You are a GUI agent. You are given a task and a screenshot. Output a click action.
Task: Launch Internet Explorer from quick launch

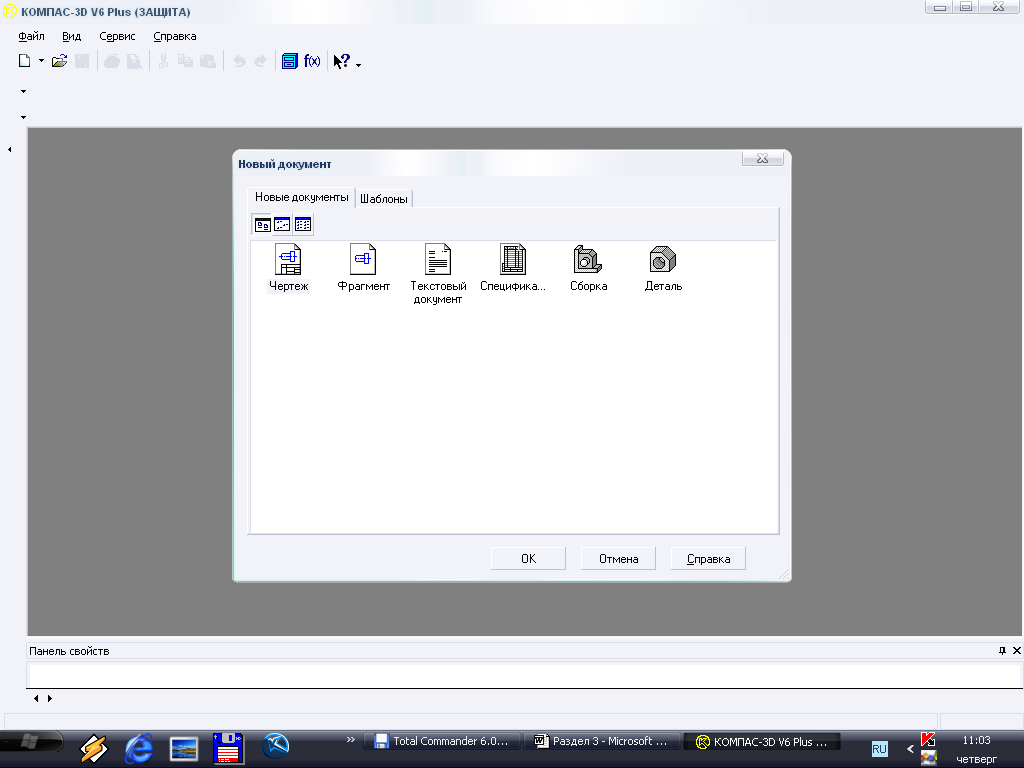139,748
